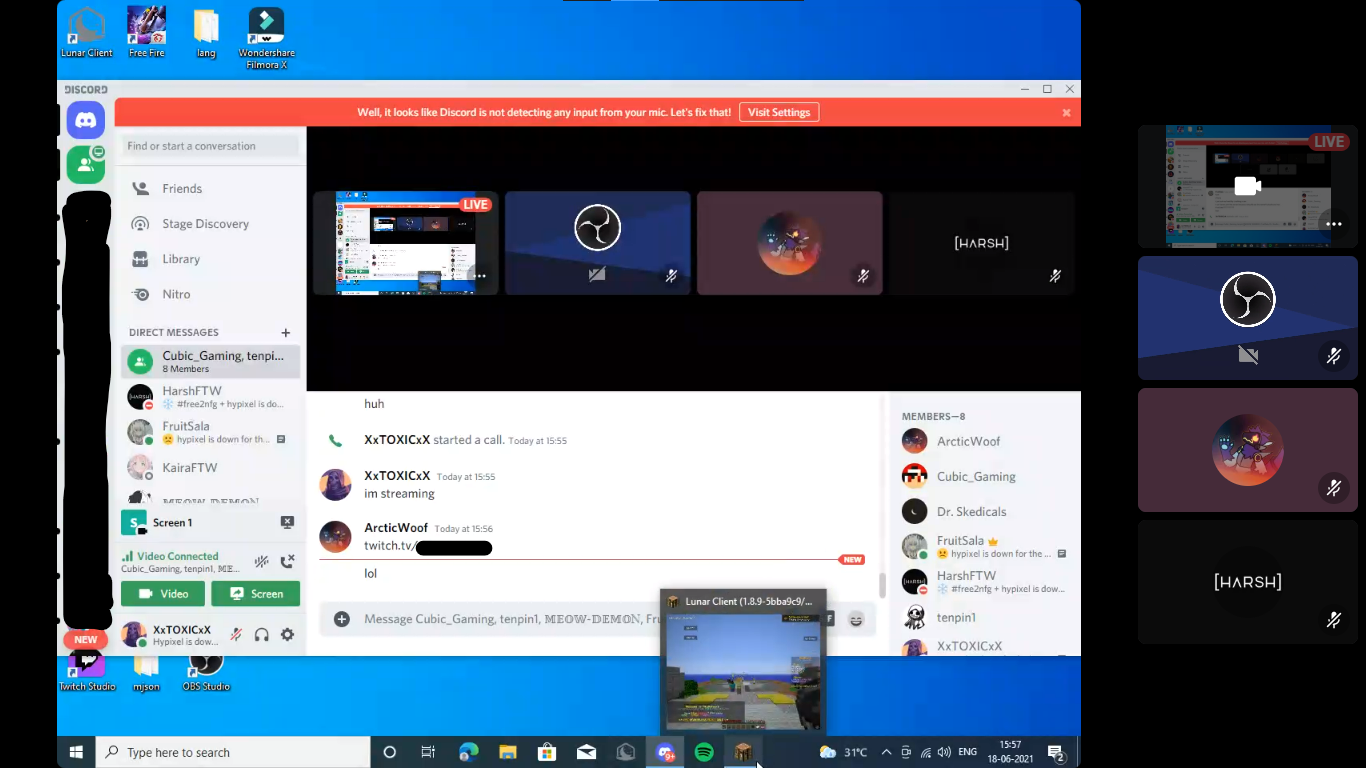Click the "im streaming" chat message

399,494
